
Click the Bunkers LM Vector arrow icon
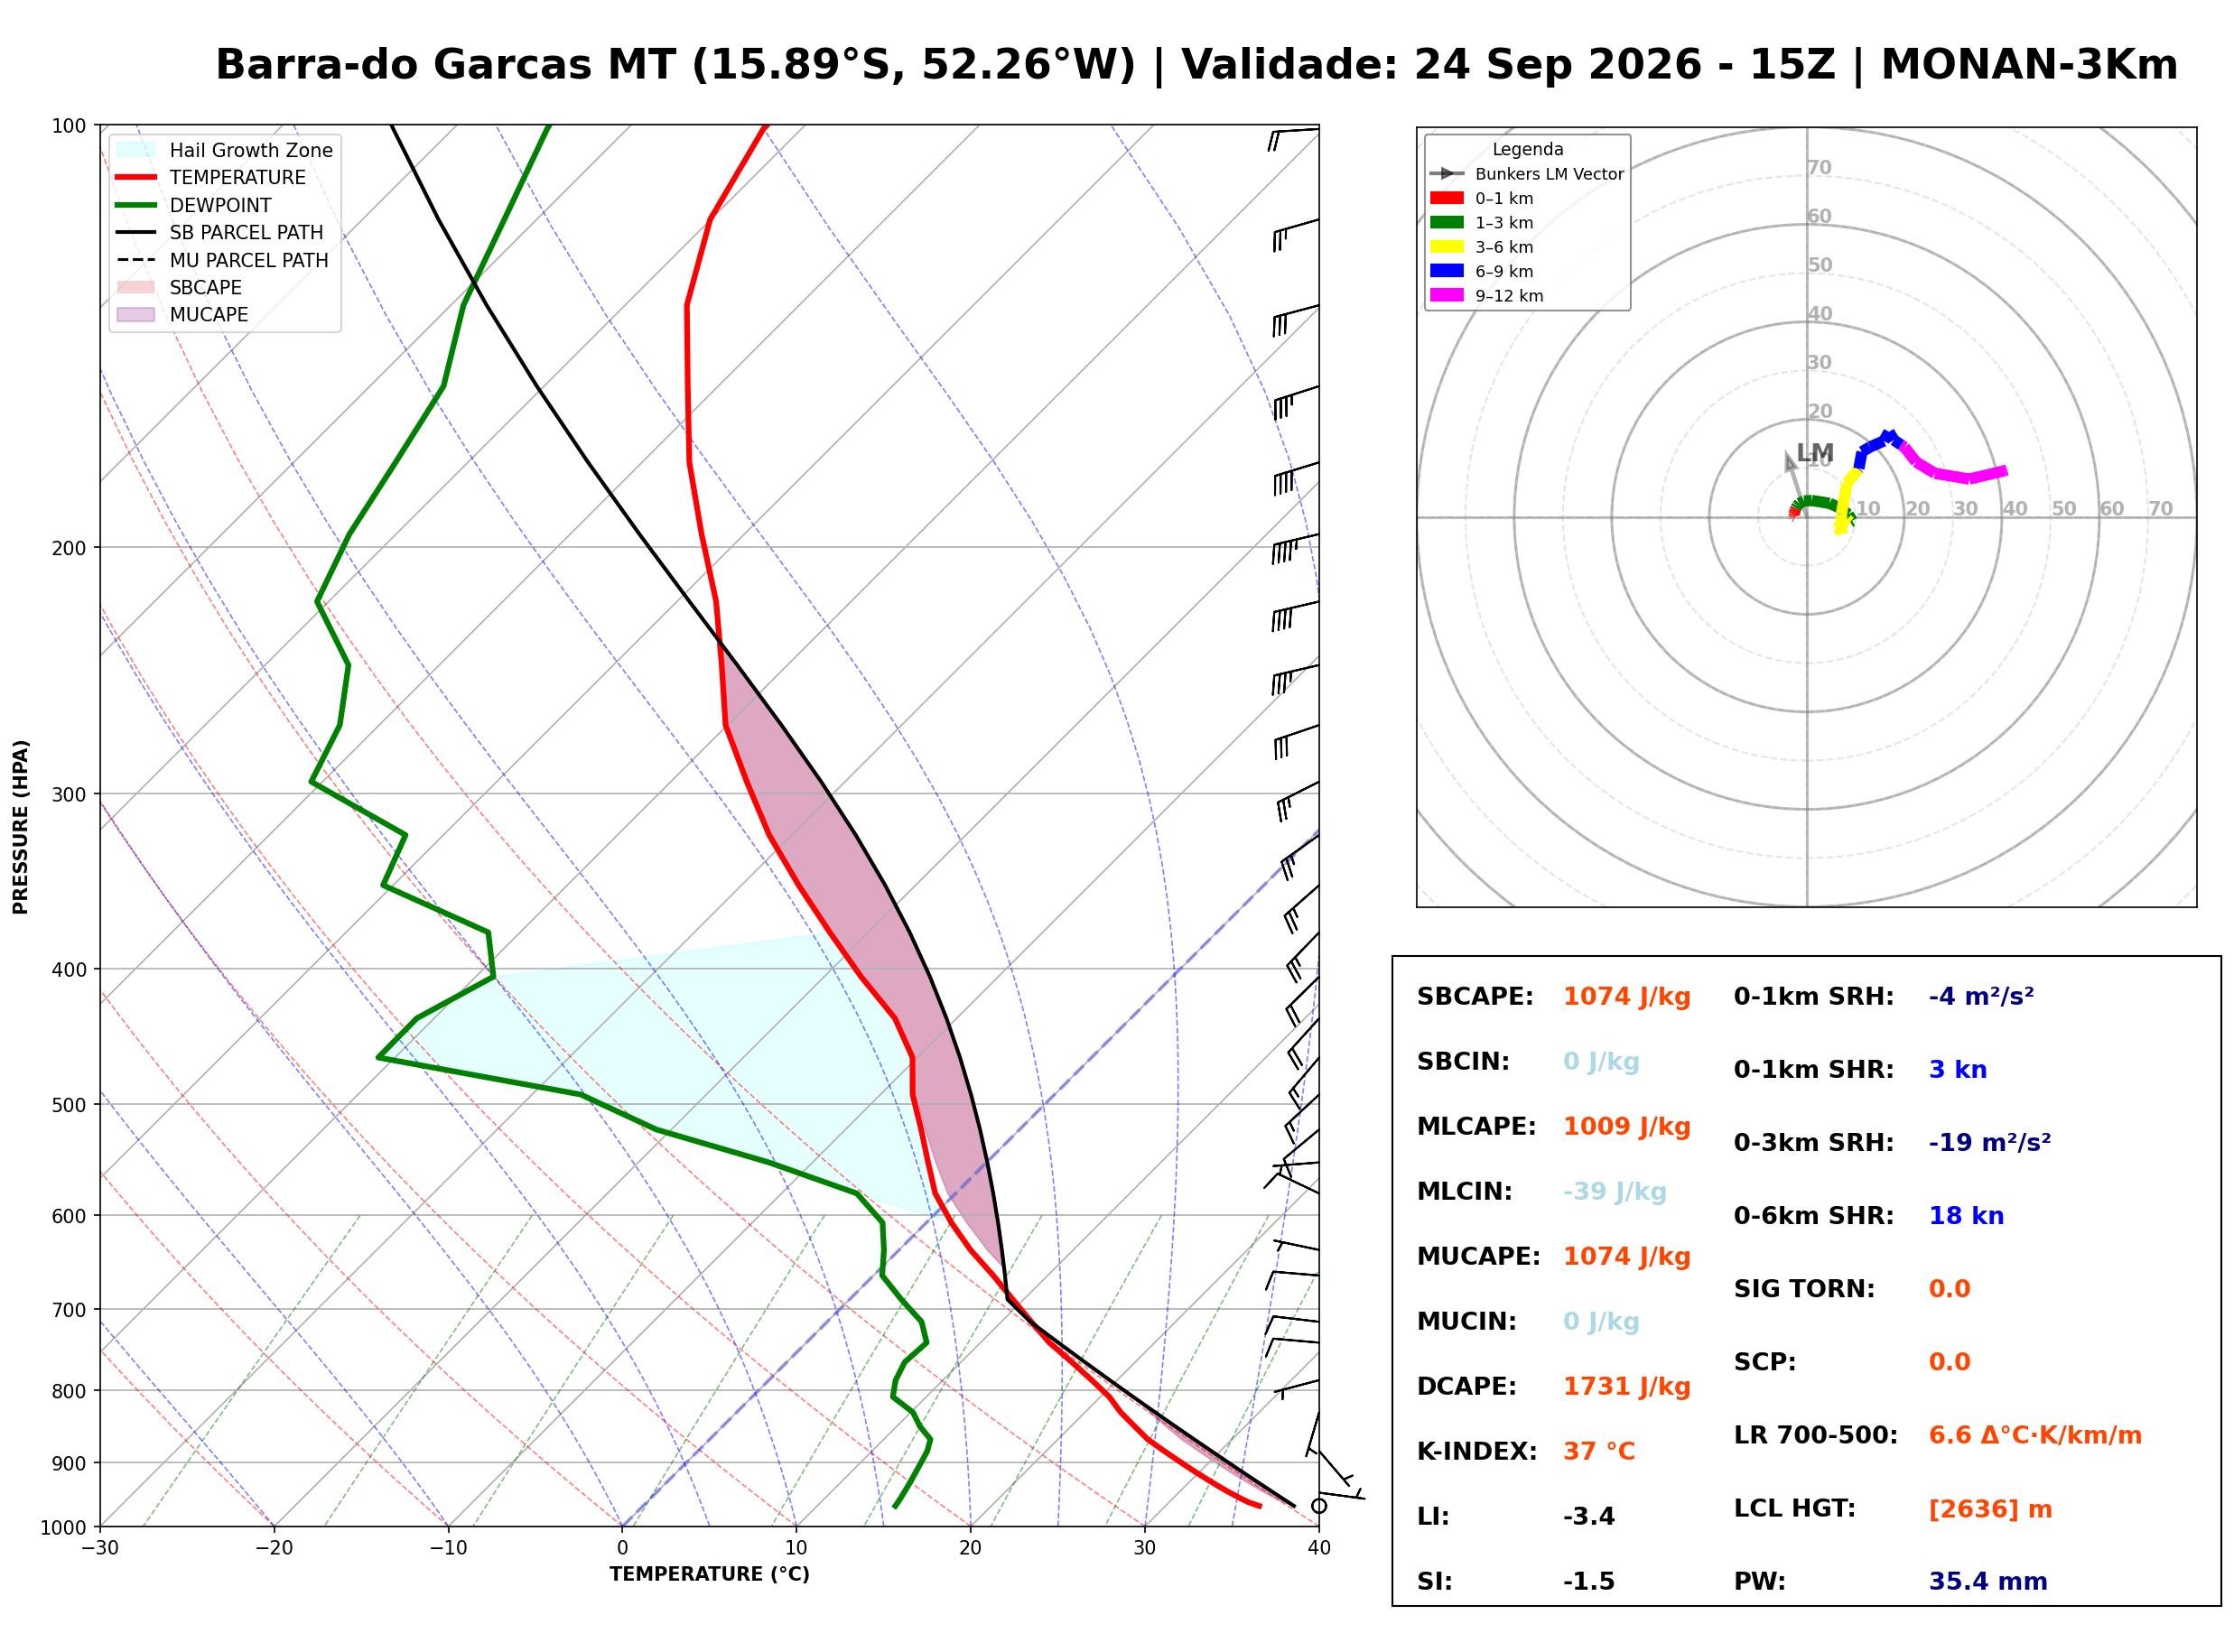(1447, 174)
